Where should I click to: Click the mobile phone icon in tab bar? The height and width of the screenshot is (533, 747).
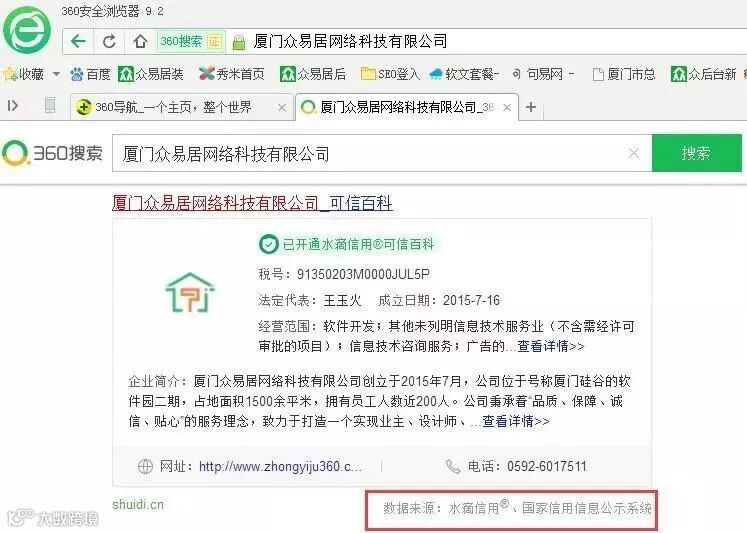(x=50, y=105)
